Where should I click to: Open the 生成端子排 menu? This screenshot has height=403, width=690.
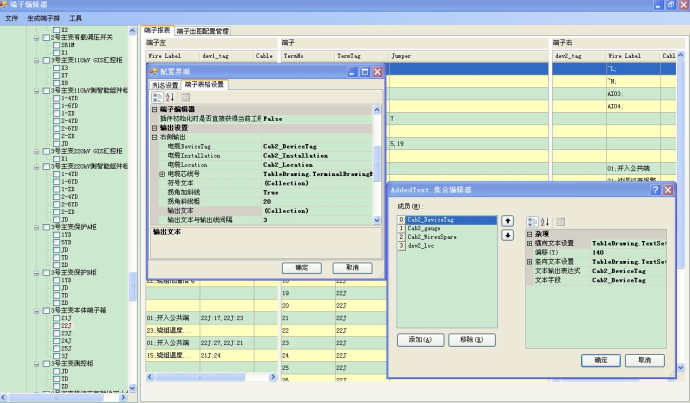42,18
